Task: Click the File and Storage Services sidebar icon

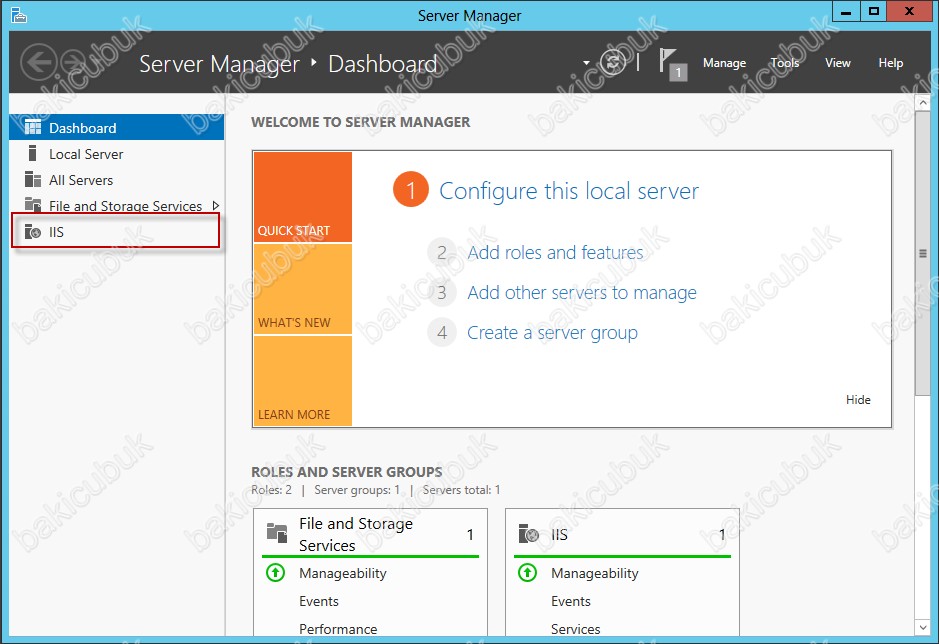Action: point(33,205)
